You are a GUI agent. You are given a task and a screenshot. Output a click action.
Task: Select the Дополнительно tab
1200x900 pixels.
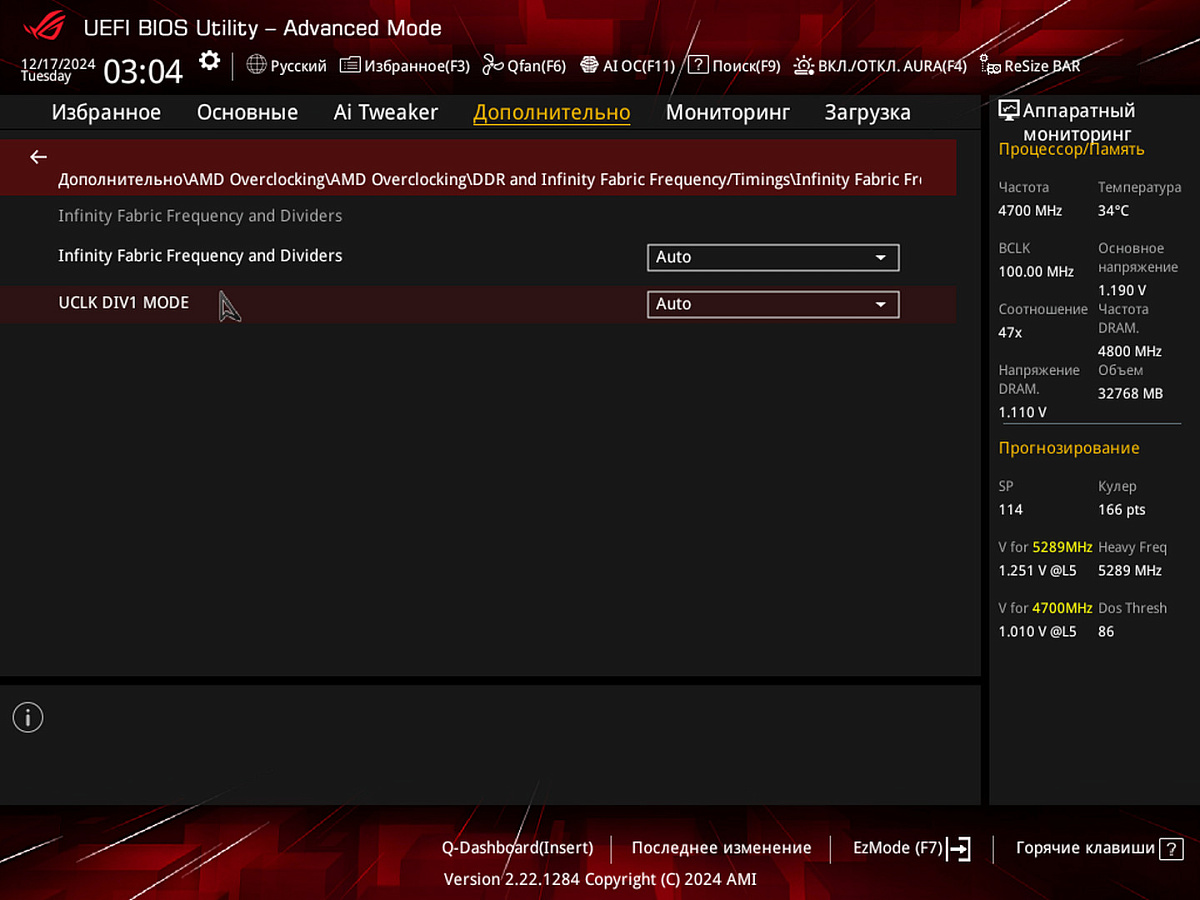(x=552, y=112)
